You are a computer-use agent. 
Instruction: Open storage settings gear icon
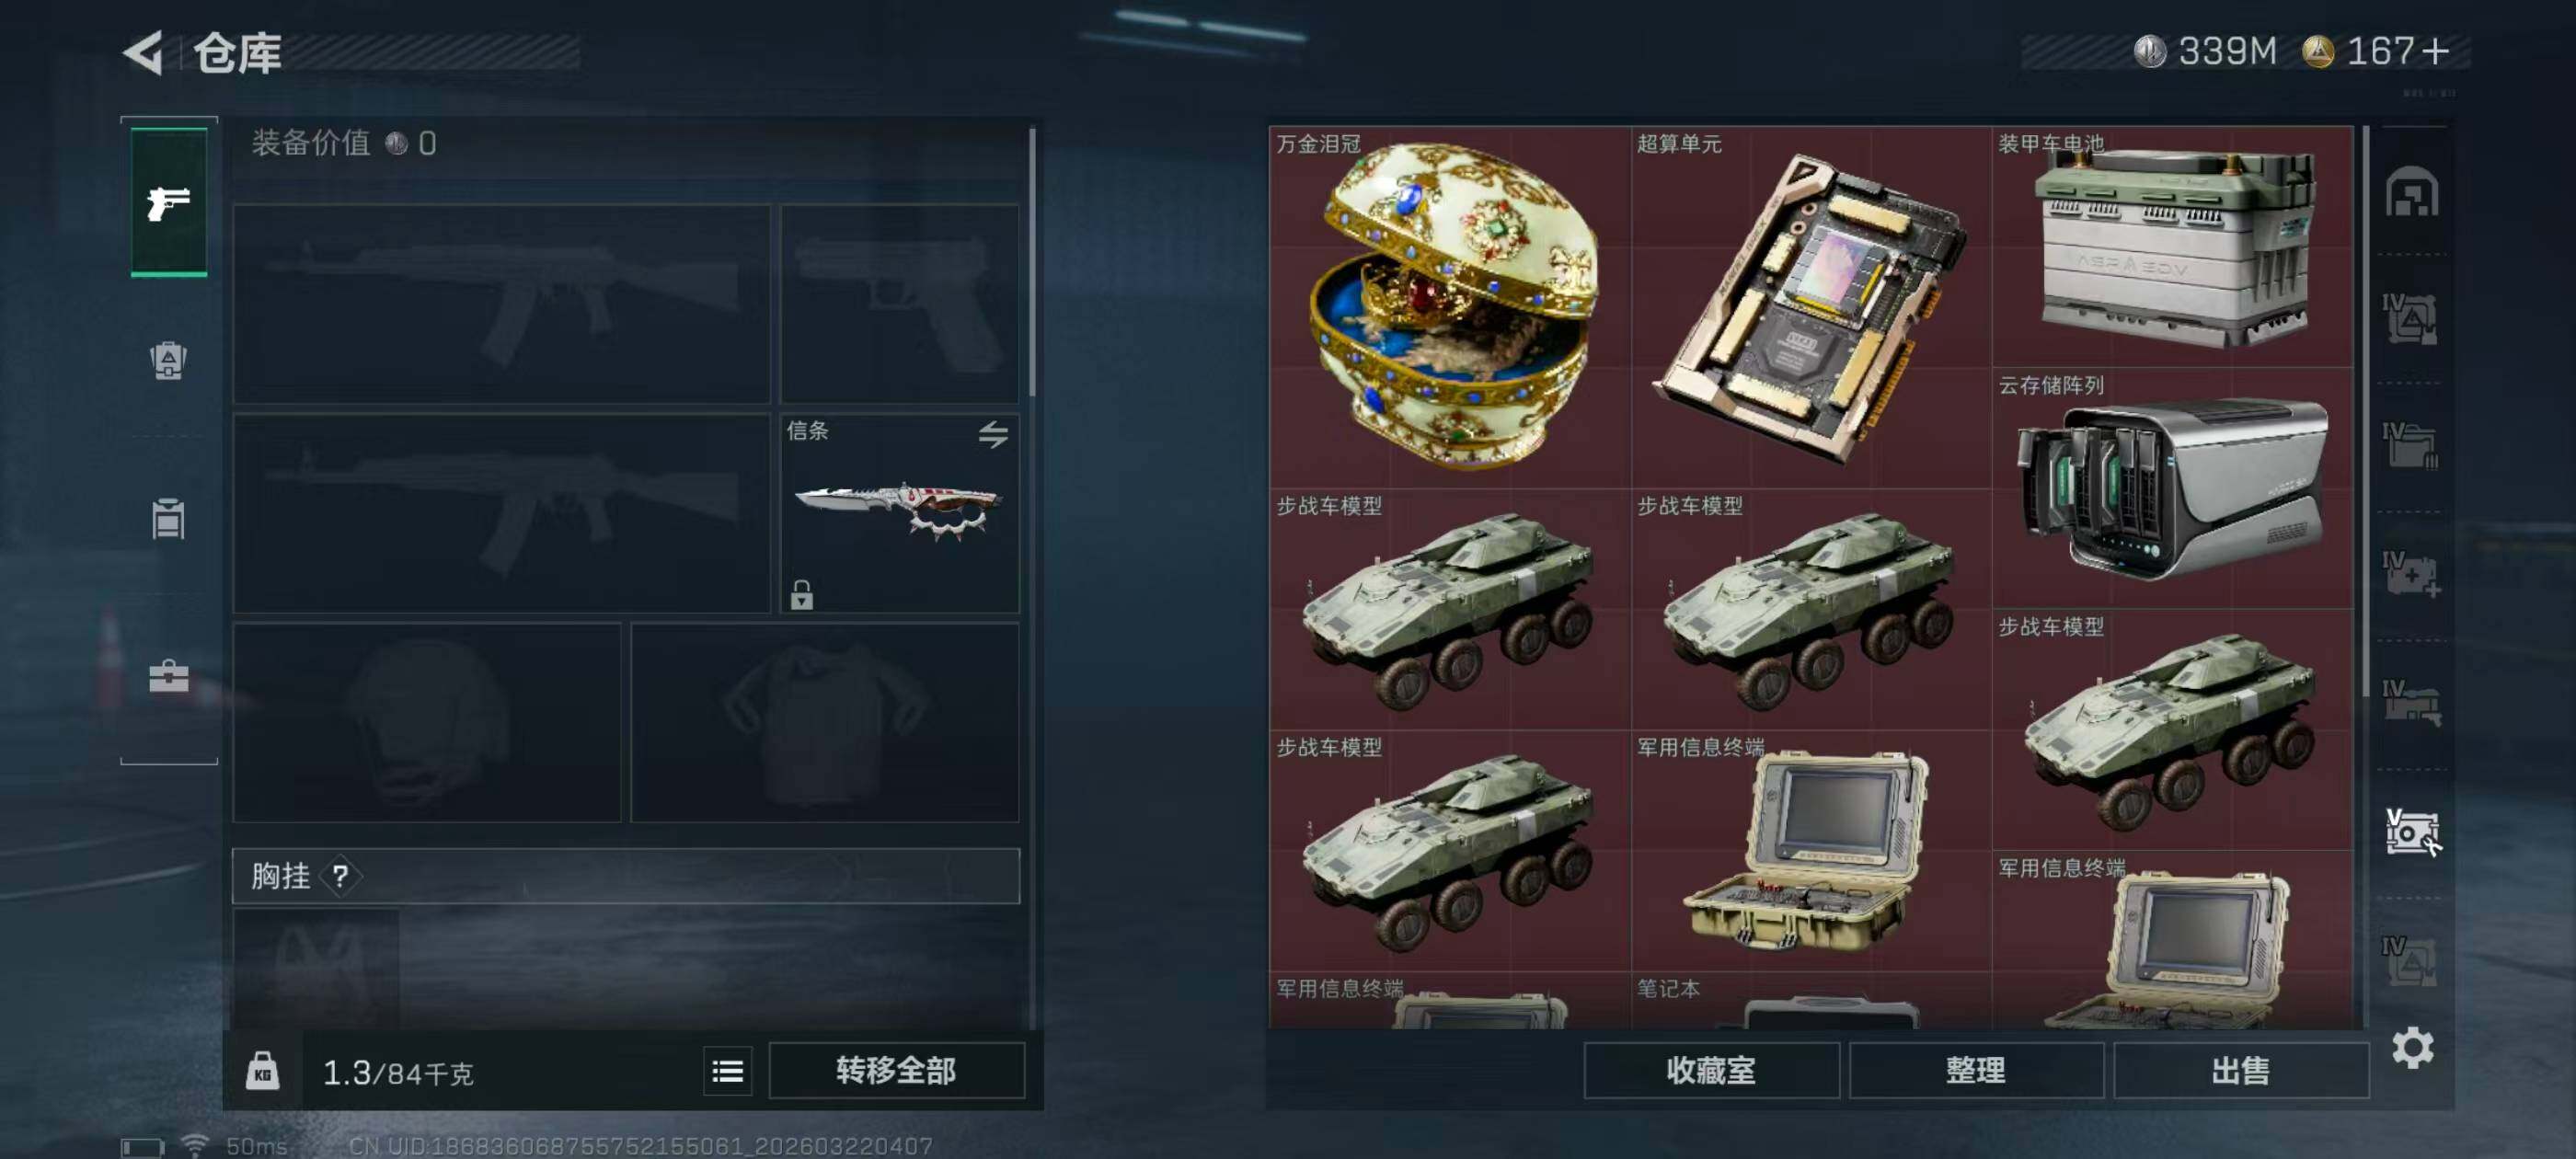point(2412,1048)
